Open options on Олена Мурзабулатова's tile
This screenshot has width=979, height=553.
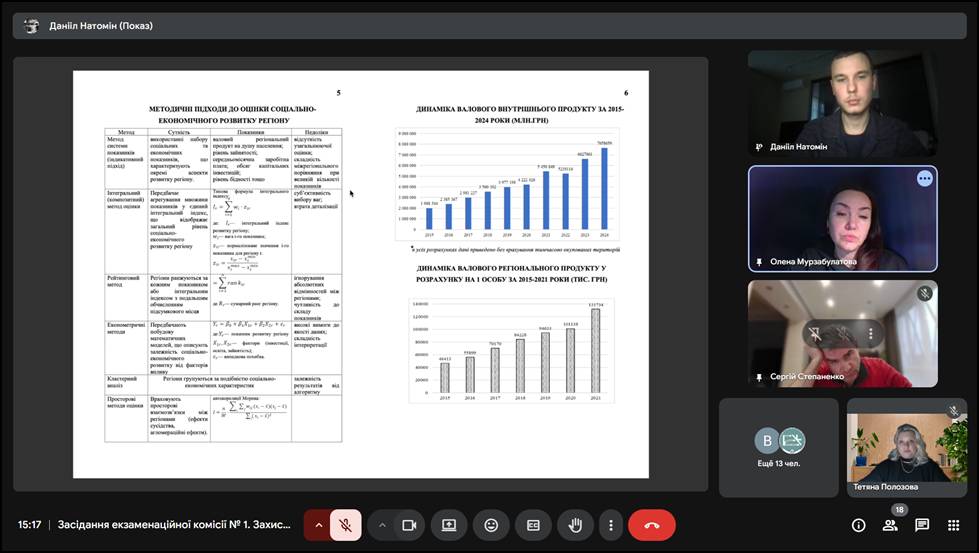coord(924,178)
